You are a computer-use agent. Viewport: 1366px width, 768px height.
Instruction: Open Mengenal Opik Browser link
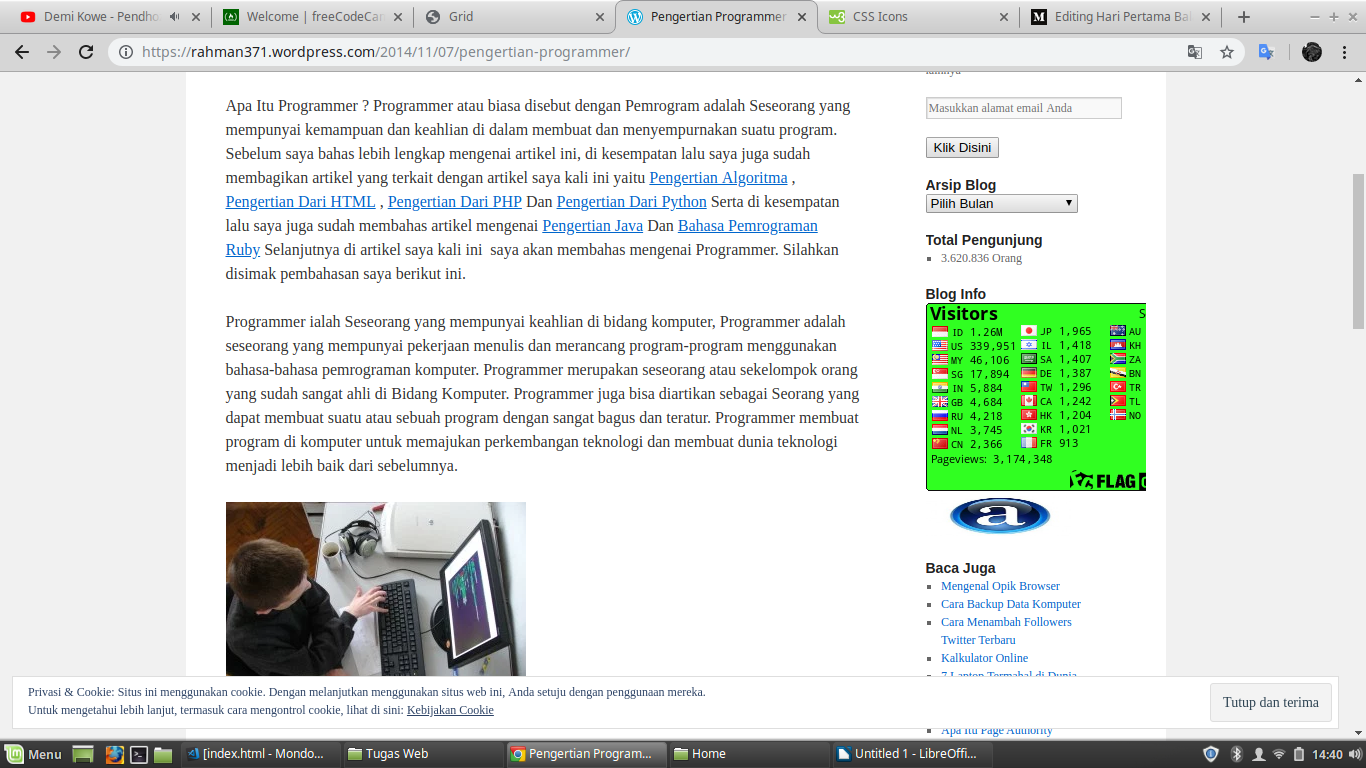point(1000,586)
